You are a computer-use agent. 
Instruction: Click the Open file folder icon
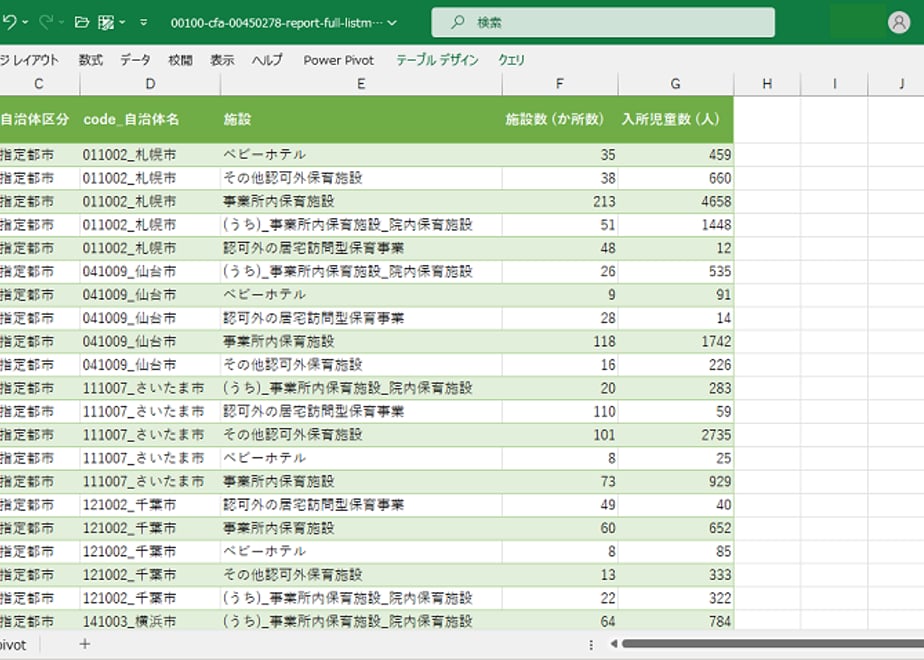[x=82, y=22]
